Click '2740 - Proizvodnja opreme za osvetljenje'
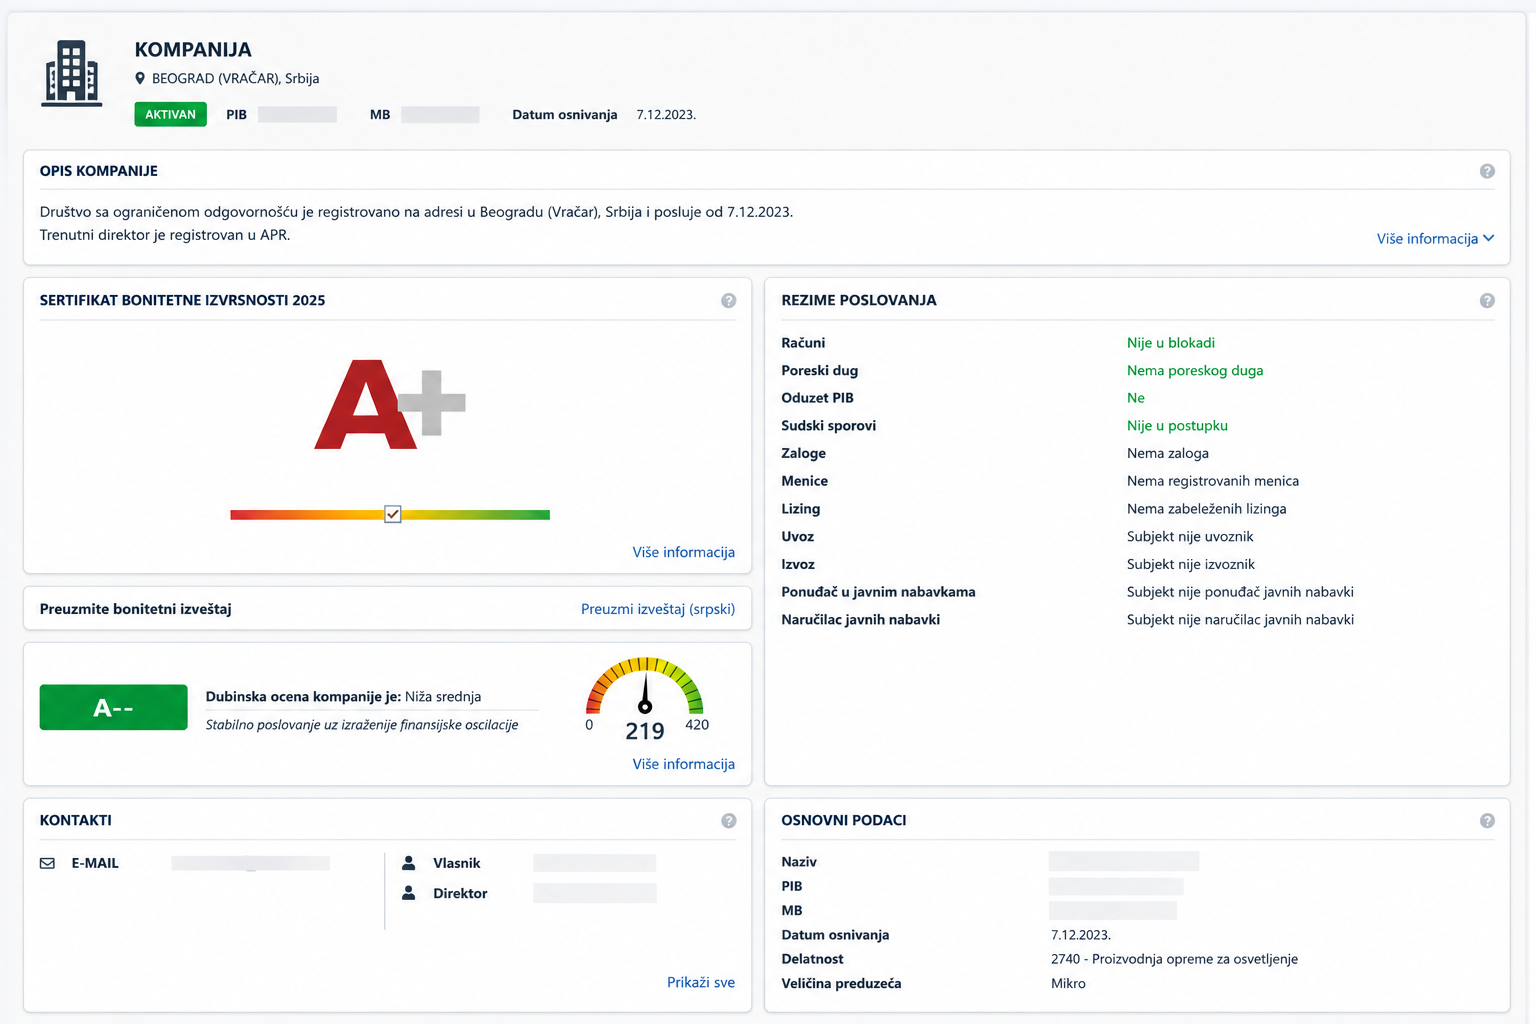Viewport: 1536px width, 1024px height. tap(1174, 959)
